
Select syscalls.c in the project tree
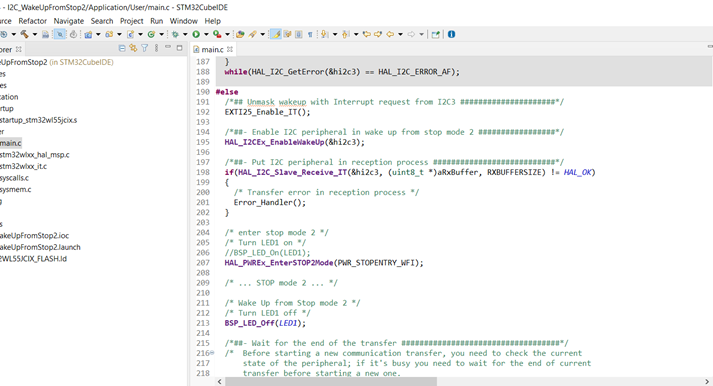tap(14, 178)
